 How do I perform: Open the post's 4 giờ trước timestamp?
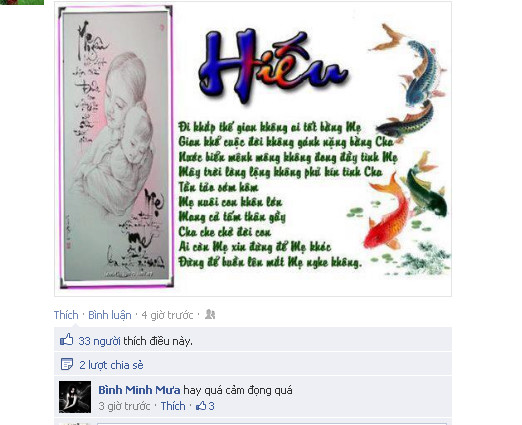(x=167, y=315)
